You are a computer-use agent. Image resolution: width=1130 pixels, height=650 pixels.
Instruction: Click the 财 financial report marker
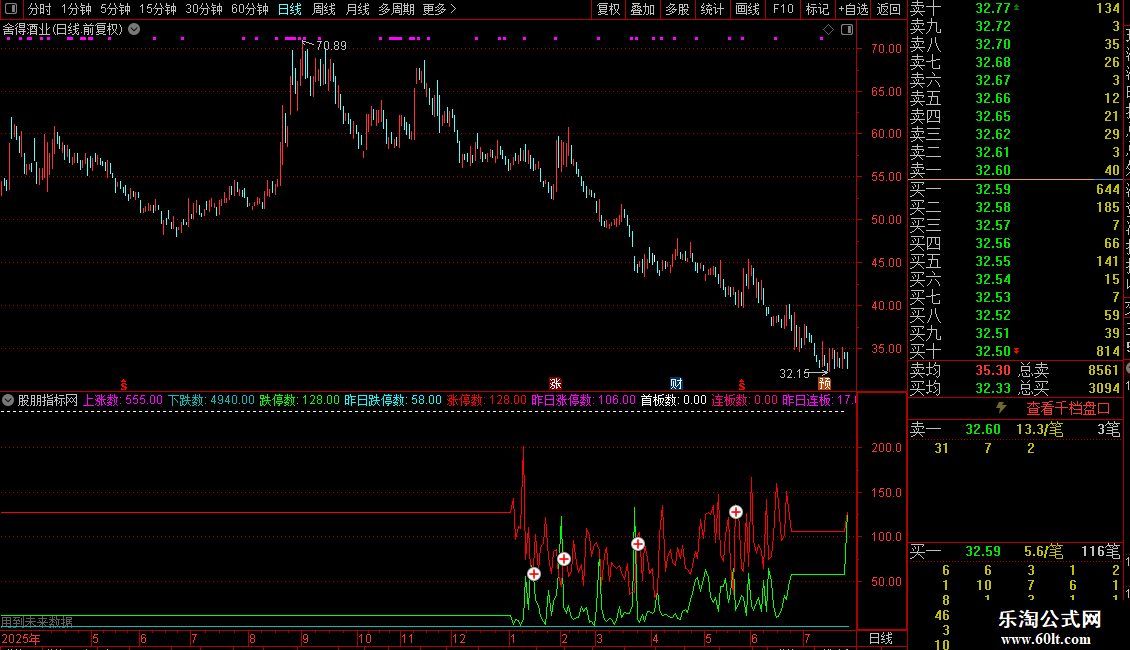click(676, 384)
